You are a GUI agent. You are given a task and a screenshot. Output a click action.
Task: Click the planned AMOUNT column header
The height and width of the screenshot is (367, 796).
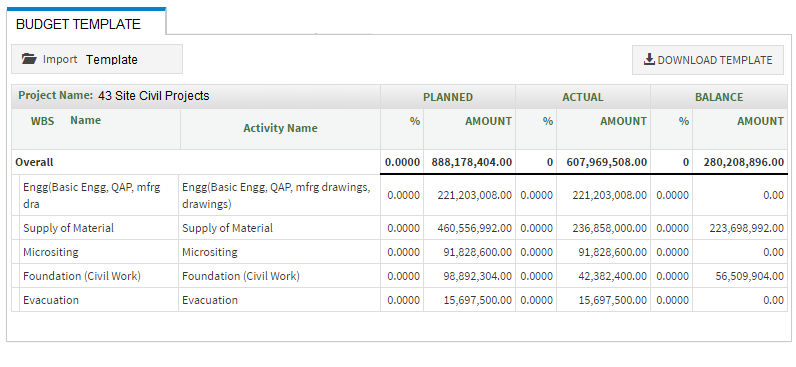pos(488,121)
